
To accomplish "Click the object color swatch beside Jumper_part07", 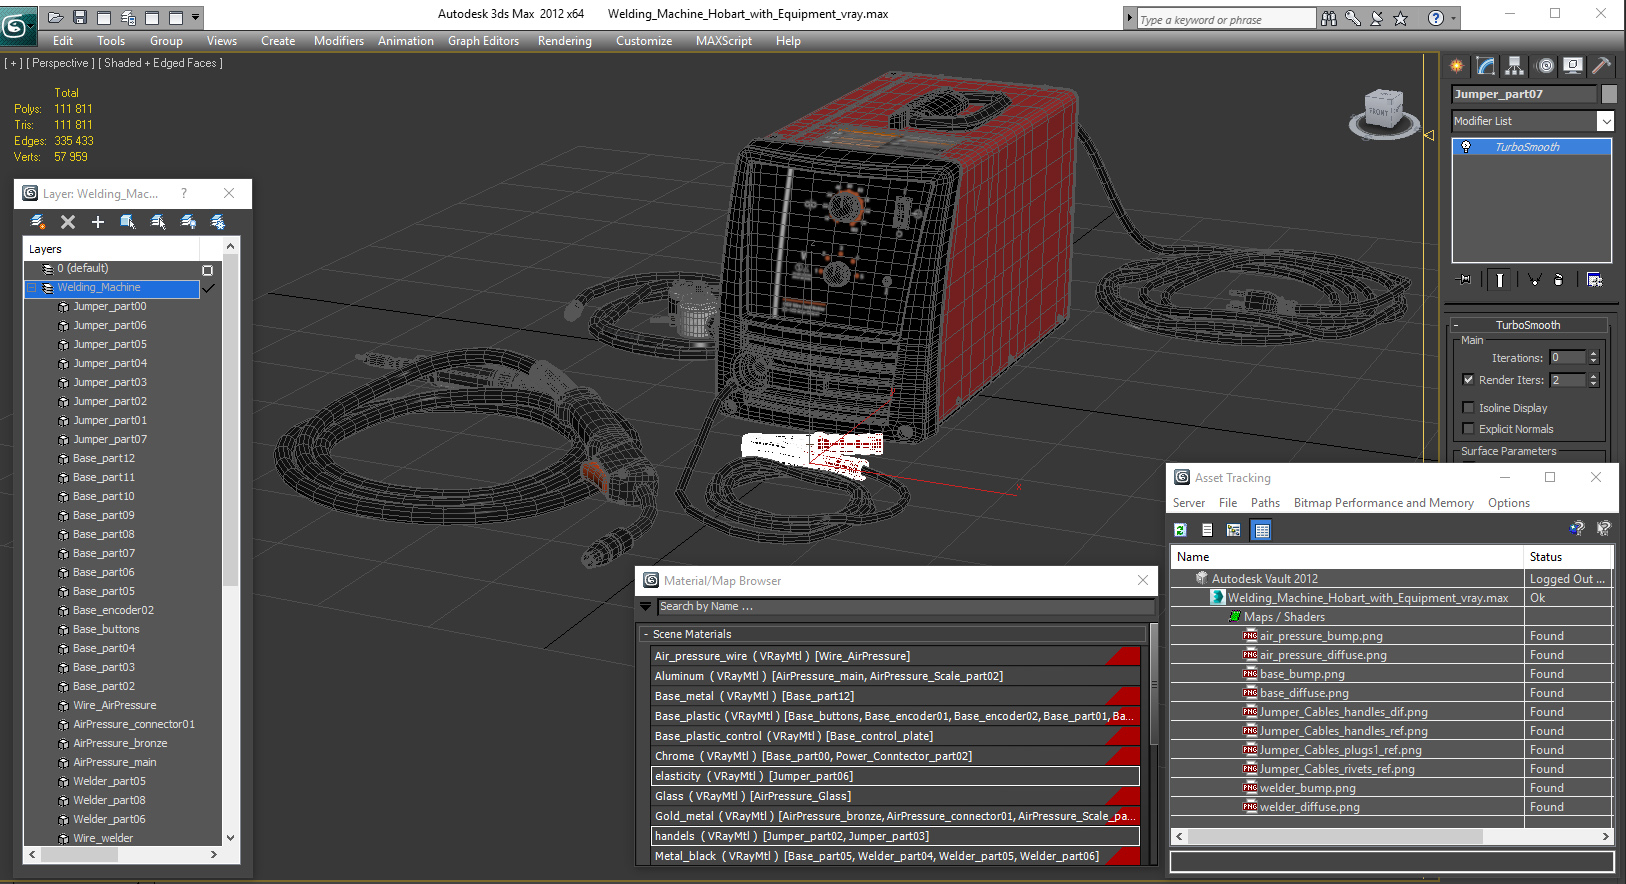I will point(1608,94).
